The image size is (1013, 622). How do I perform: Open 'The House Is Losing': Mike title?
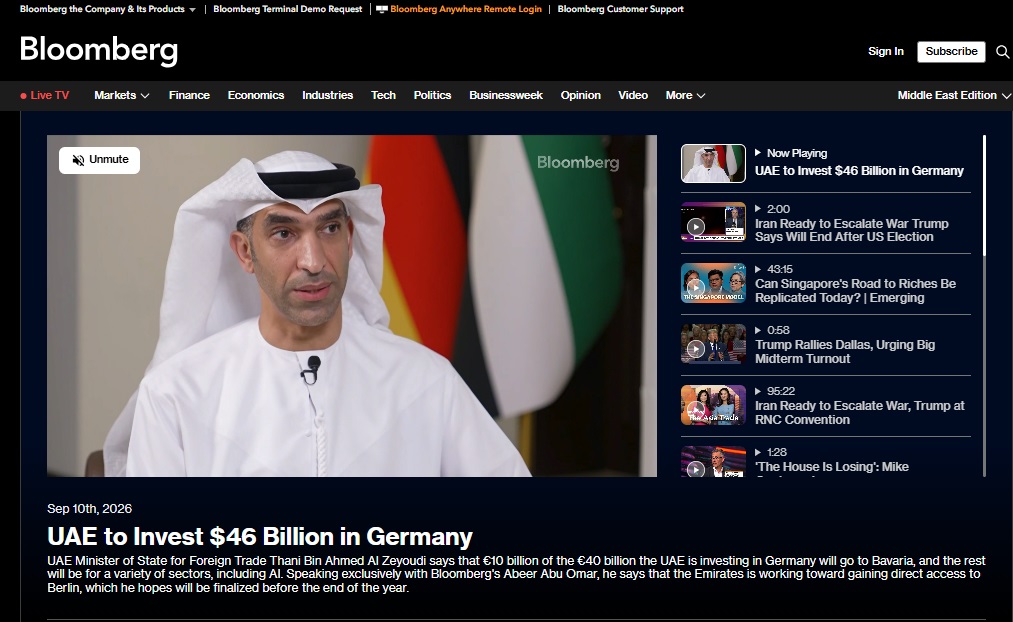coord(831,466)
